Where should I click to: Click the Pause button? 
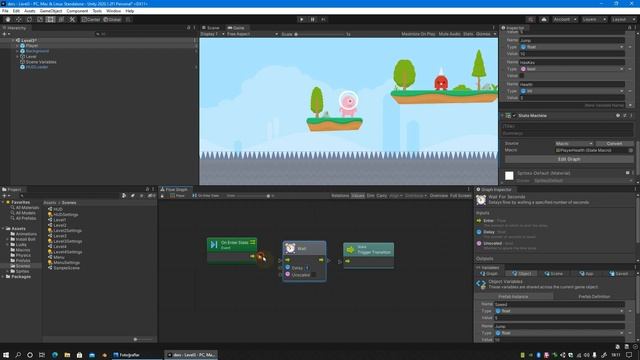pos(313,19)
